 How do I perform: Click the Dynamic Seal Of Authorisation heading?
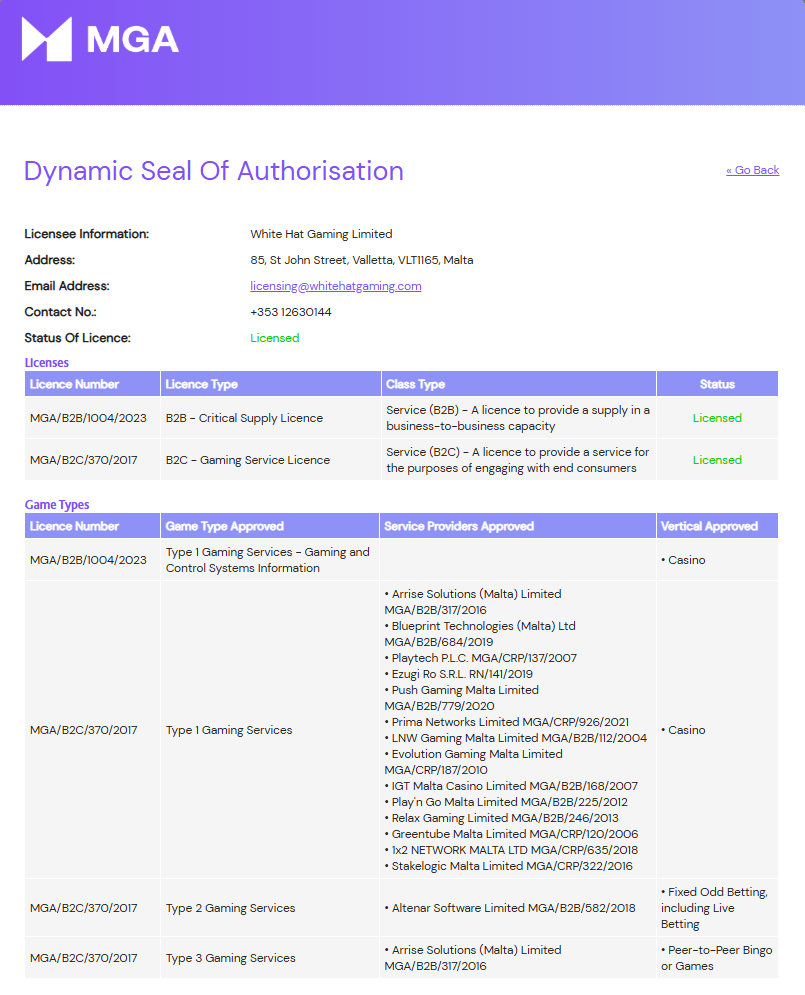pos(214,171)
